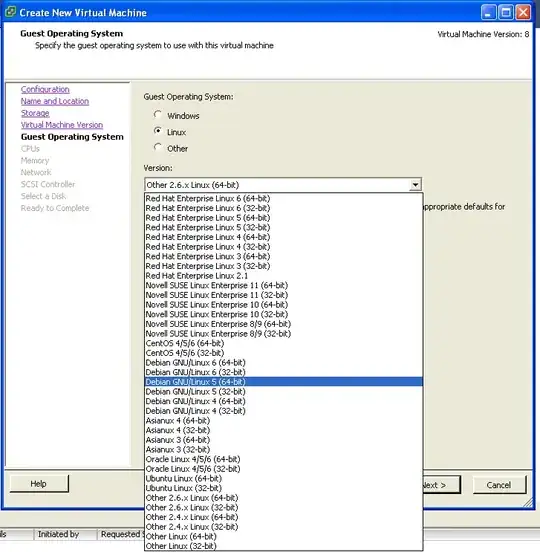Select Red Hat Enterprise Linux 4 (32-bit)

point(283,247)
